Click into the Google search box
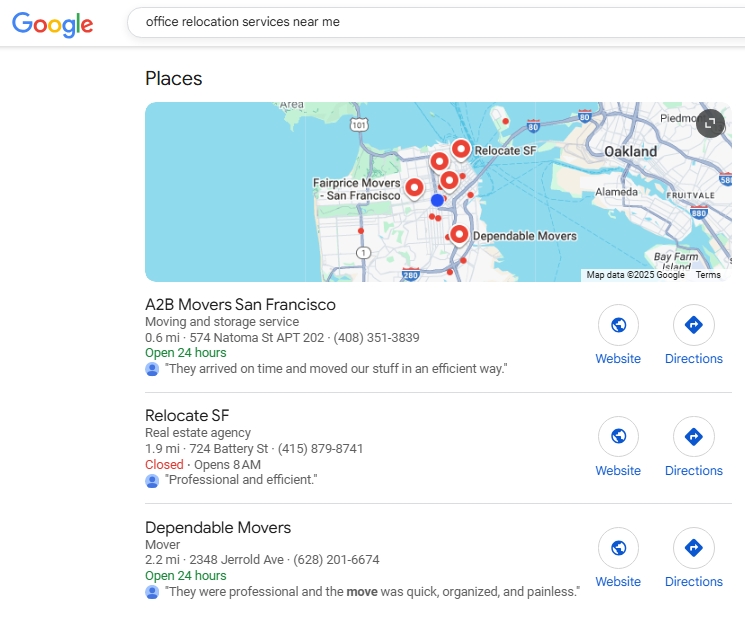This screenshot has height=621, width=745. 430,21
